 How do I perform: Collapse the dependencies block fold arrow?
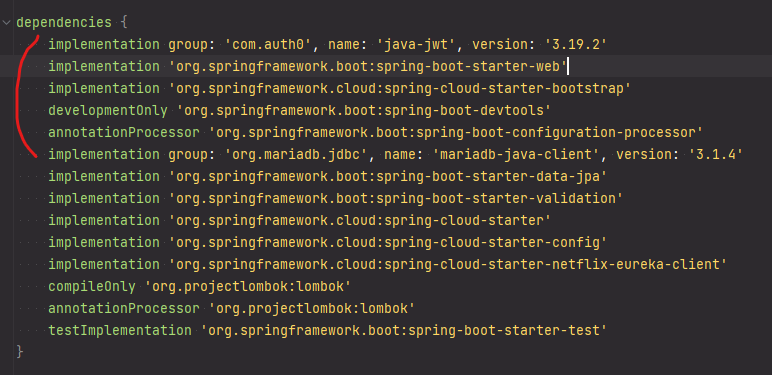coord(6,23)
